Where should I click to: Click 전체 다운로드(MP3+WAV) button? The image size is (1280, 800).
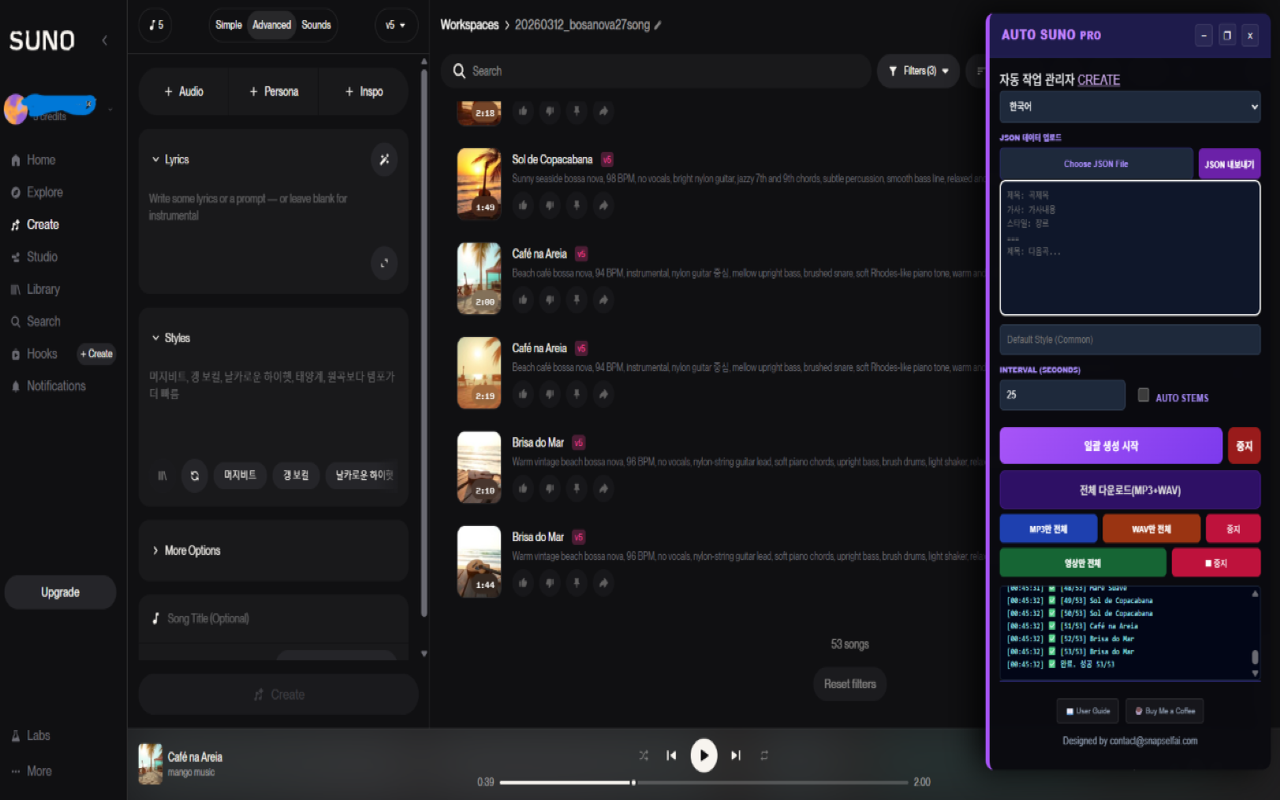[x=1130, y=490]
